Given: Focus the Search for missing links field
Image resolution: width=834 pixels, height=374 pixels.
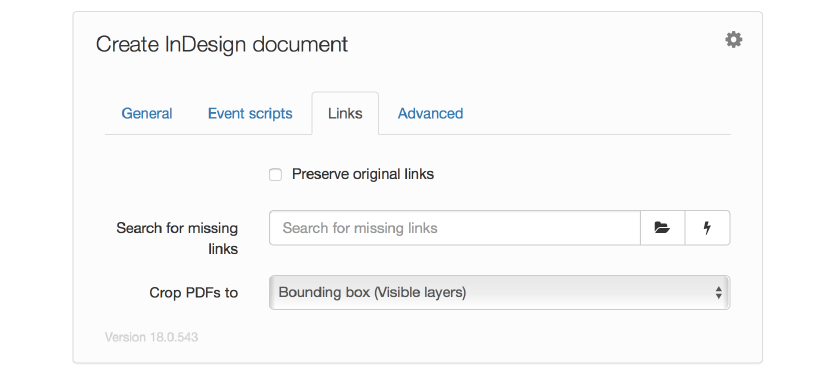Looking at the screenshot, I should (x=455, y=228).
